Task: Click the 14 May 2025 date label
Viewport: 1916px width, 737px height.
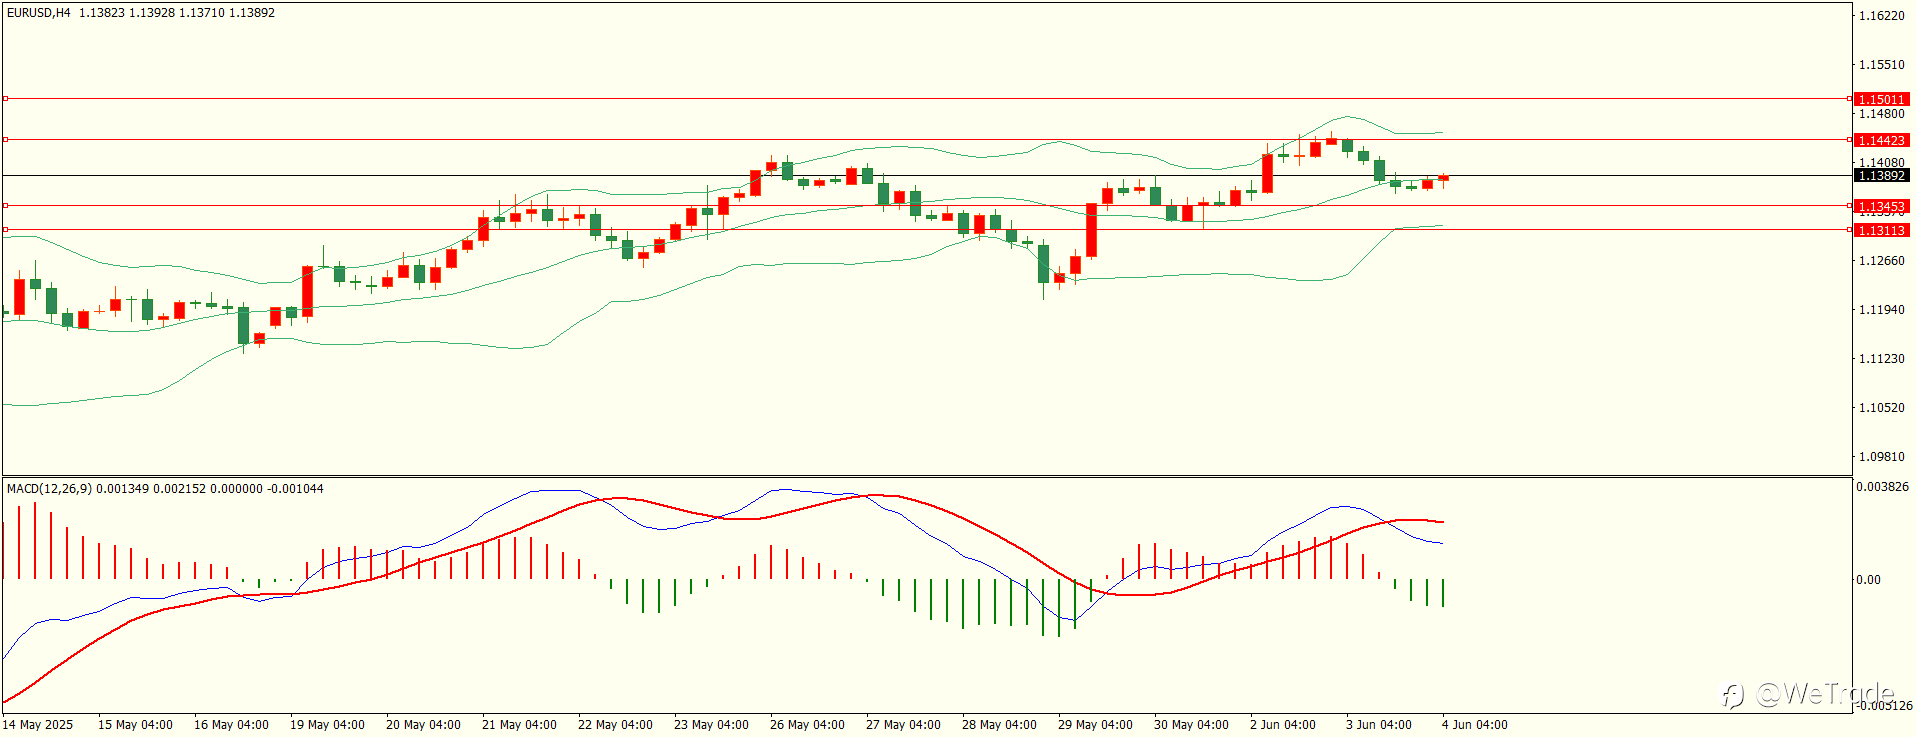Action: click(38, 725)
